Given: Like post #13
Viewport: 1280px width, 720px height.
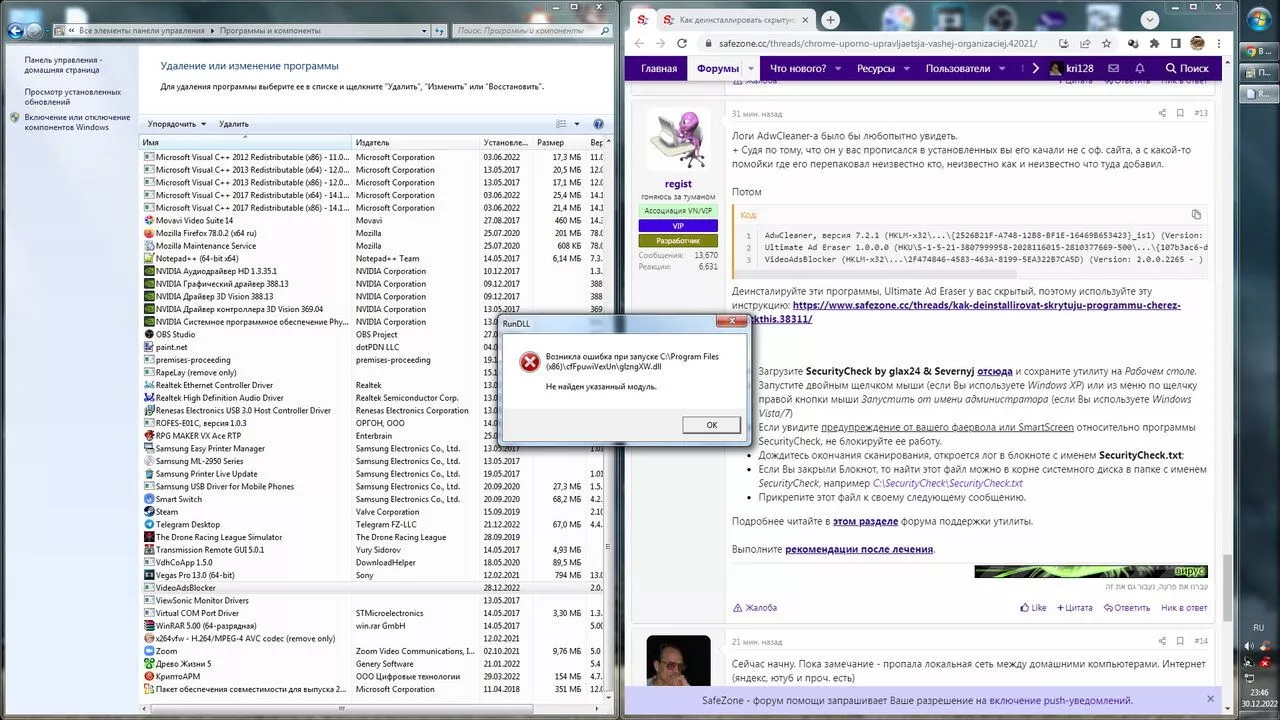Looking at the screenshot, I should [1033, 607].
